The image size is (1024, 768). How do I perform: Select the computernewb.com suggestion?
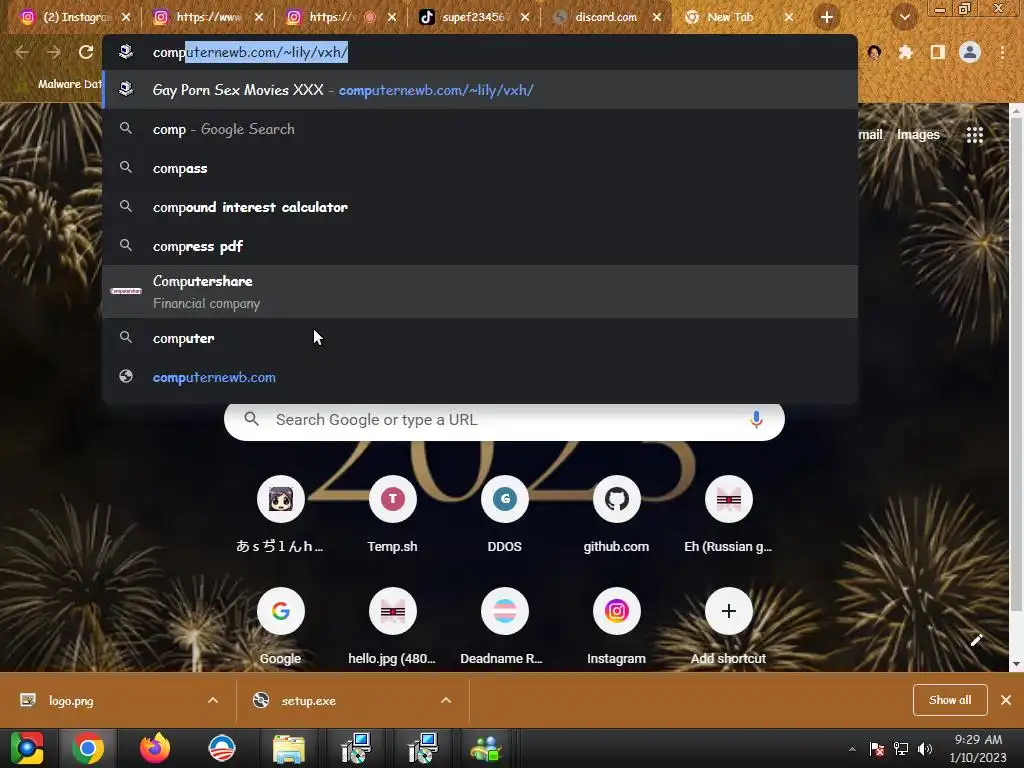[x=480, y=377]
